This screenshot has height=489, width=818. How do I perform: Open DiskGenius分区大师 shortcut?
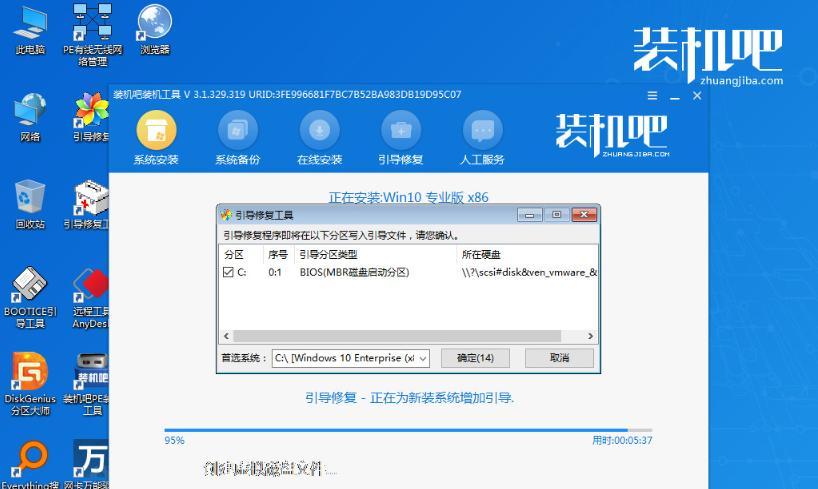pyautogui.click(x=30, y=385)
